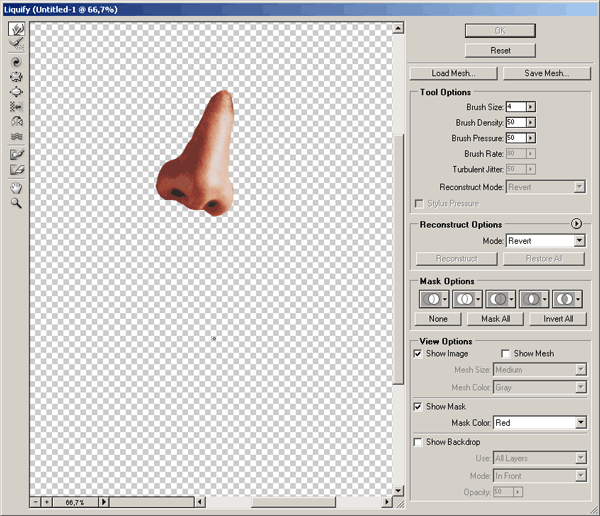Uncheck the Show Image checkbox
Image resolution: width=600 pixels, height=516 pixels.
(418, 354)
